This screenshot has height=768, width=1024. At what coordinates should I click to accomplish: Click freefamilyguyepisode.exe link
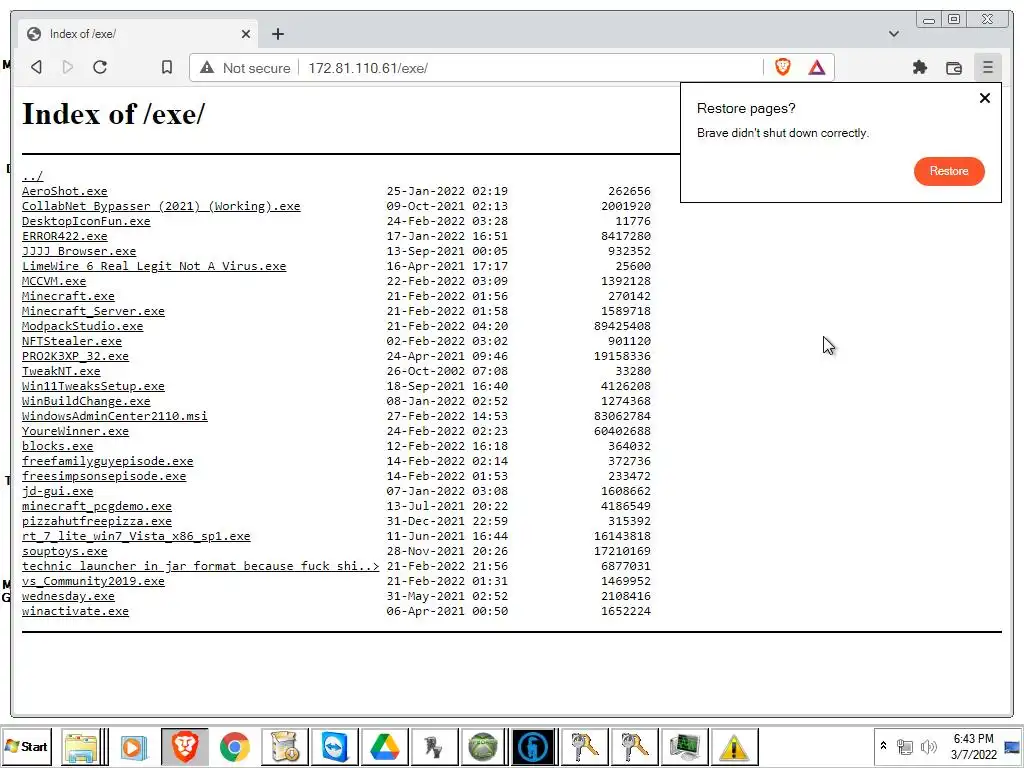click(x=108, y=462)
